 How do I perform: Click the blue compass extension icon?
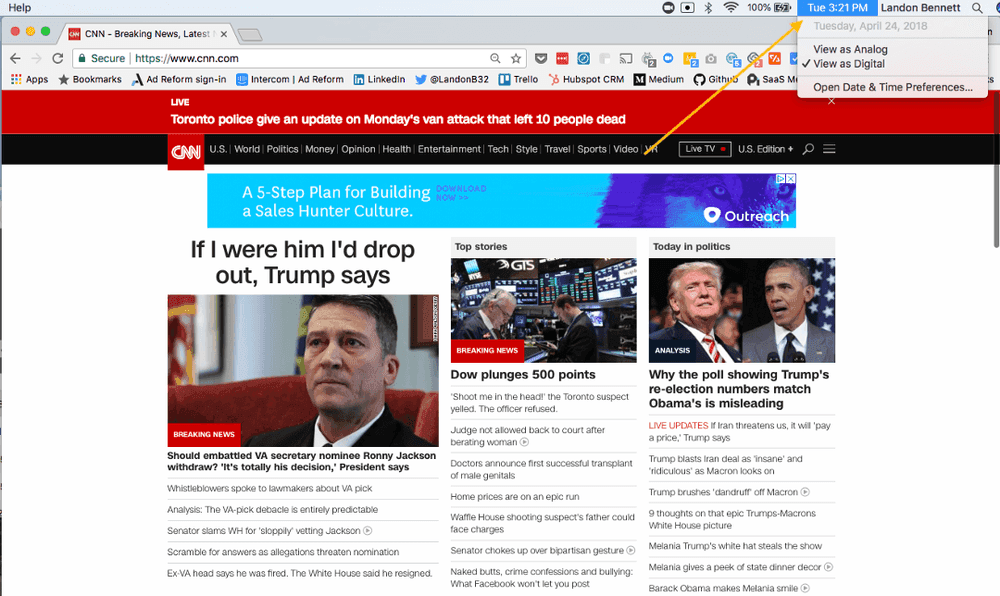pos(583,59)
